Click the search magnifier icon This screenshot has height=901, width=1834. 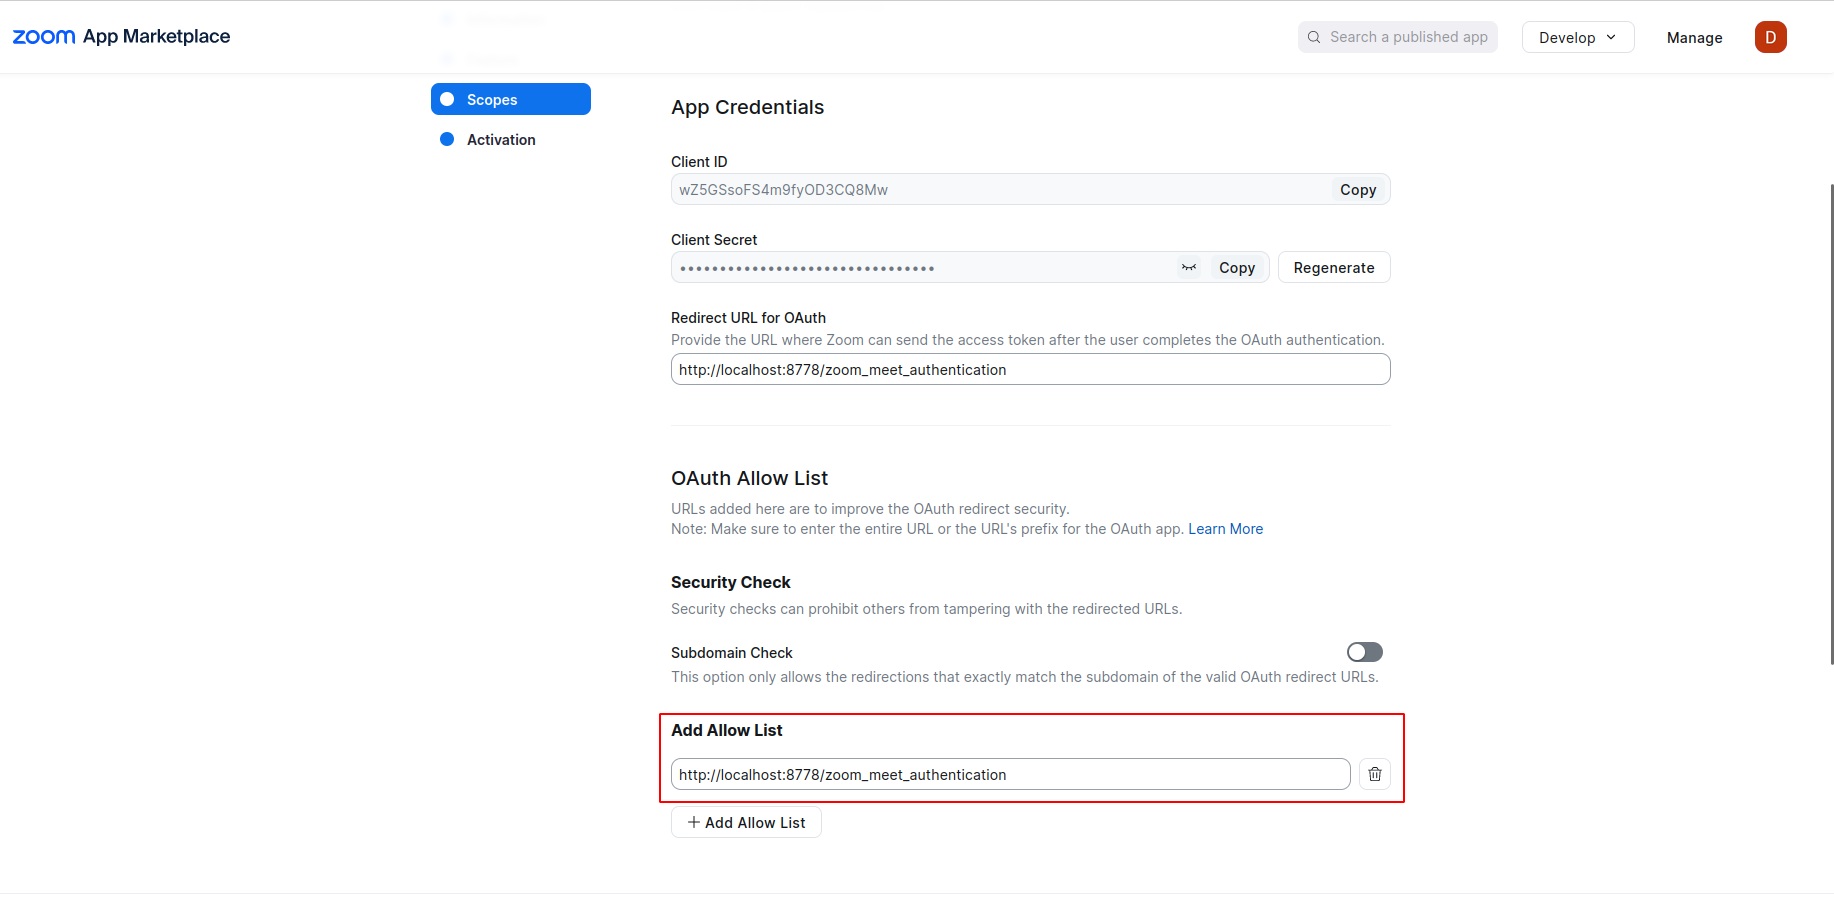(1314, 37)
